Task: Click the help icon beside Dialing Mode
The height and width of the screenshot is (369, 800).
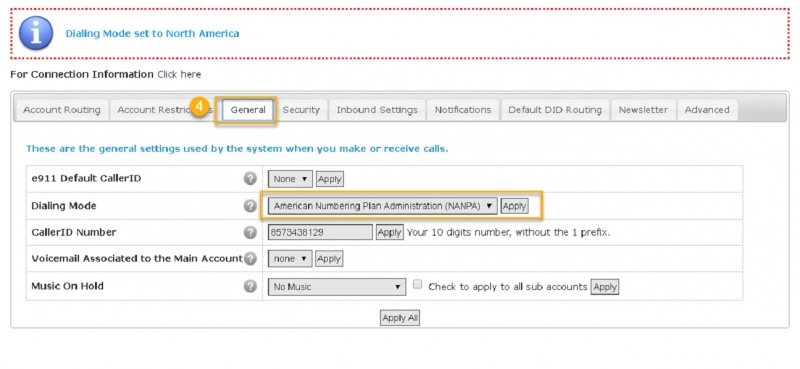Action: tap(250, 206)
